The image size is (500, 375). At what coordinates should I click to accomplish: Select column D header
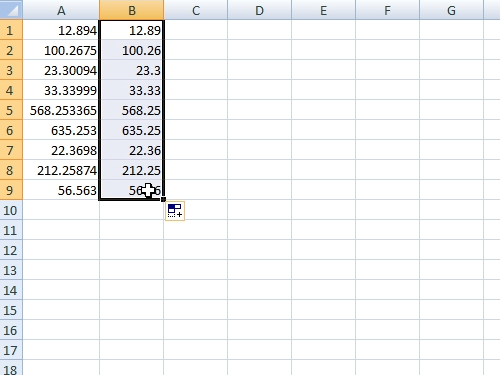click(x=259, y=10)
